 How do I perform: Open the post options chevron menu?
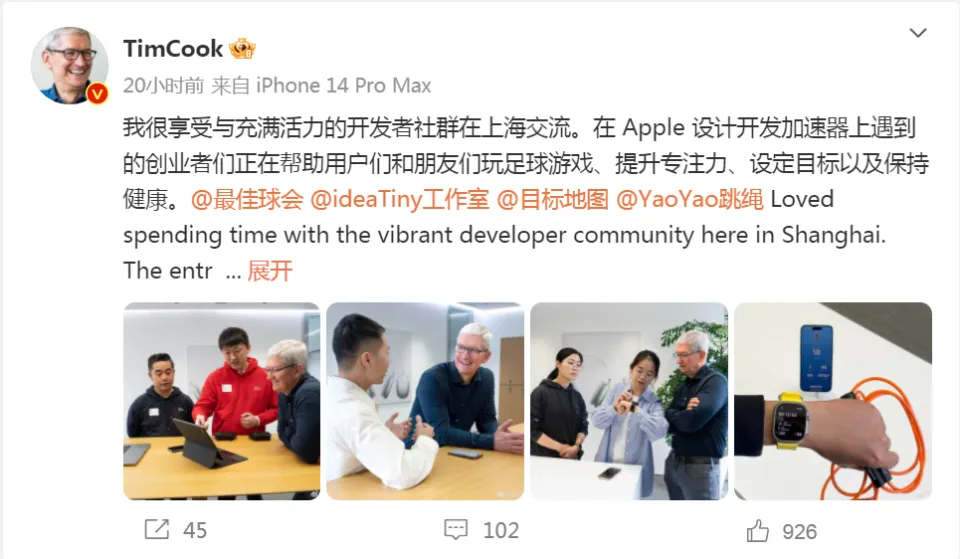coord(917,33)
